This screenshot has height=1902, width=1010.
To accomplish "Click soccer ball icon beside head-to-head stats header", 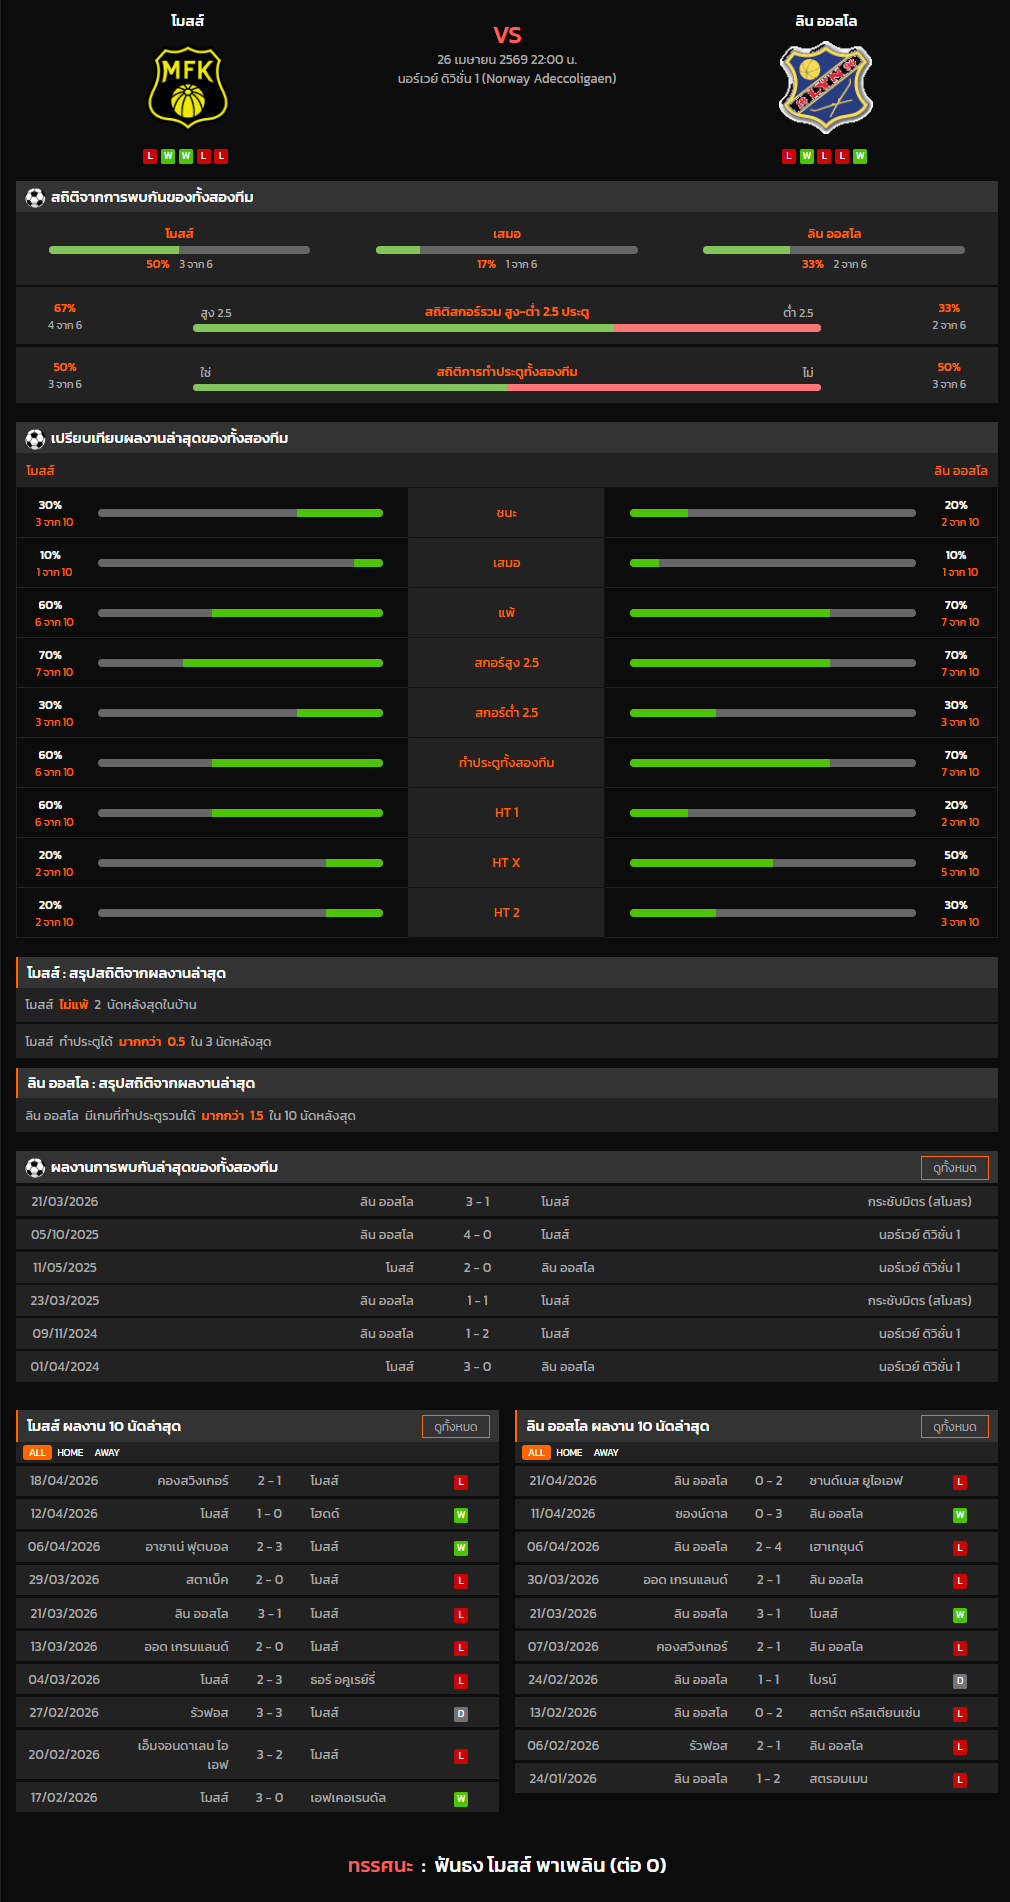I will 35,197.
